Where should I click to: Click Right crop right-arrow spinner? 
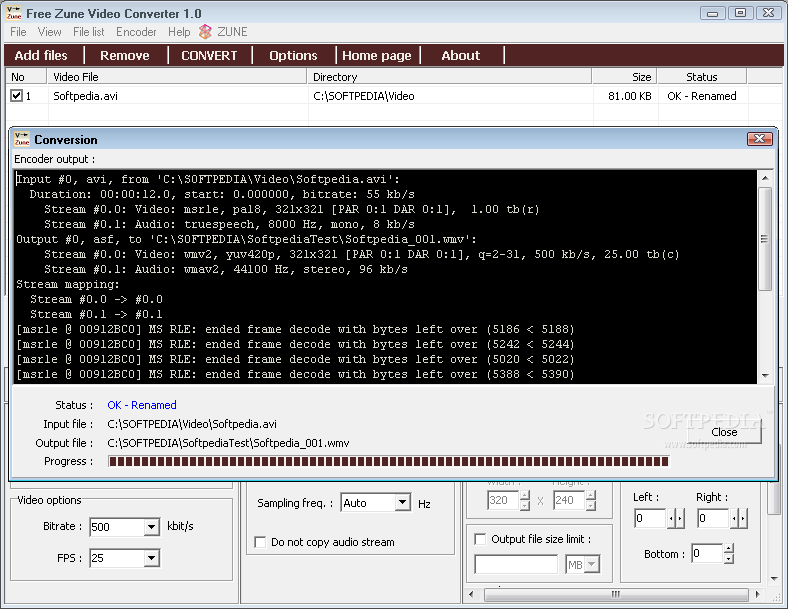(743, 518)
